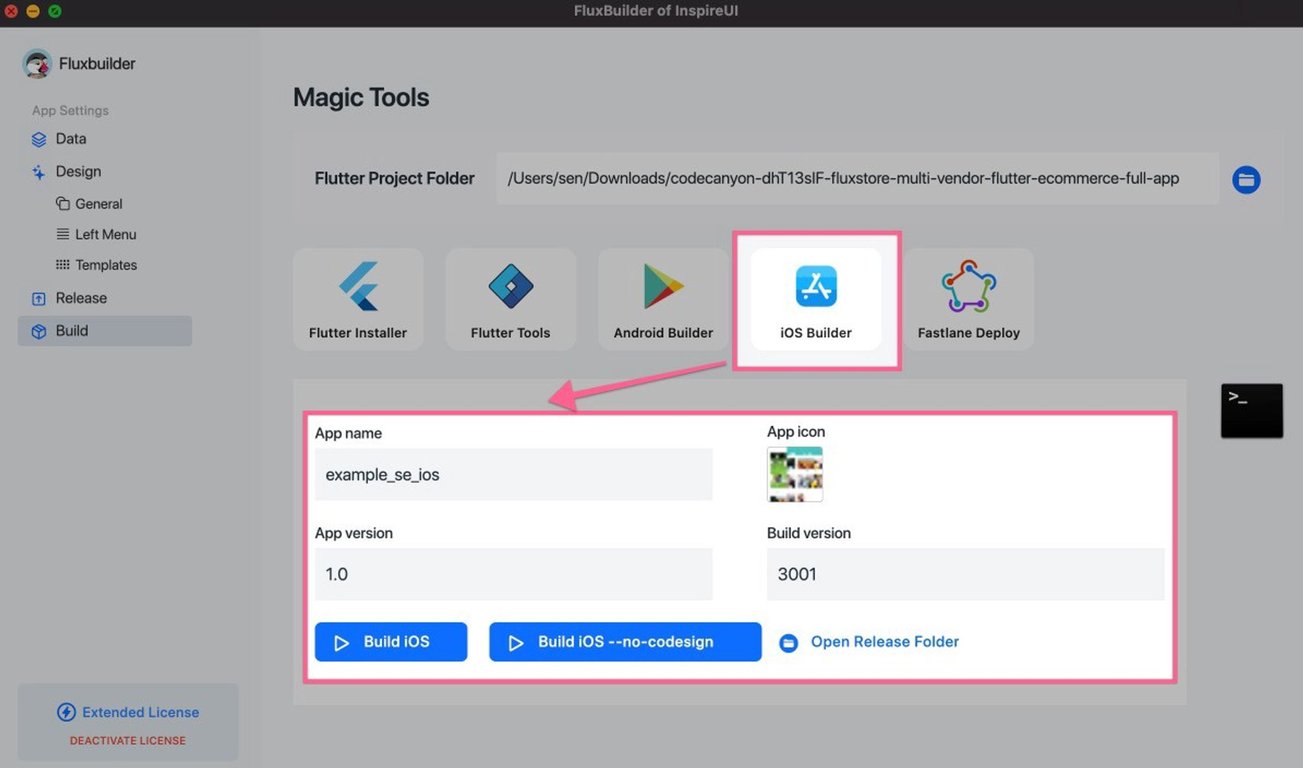Viewport: 1303px width, 768px height.
Task: Click the General copy icon
Action: (x=63, y=204)
